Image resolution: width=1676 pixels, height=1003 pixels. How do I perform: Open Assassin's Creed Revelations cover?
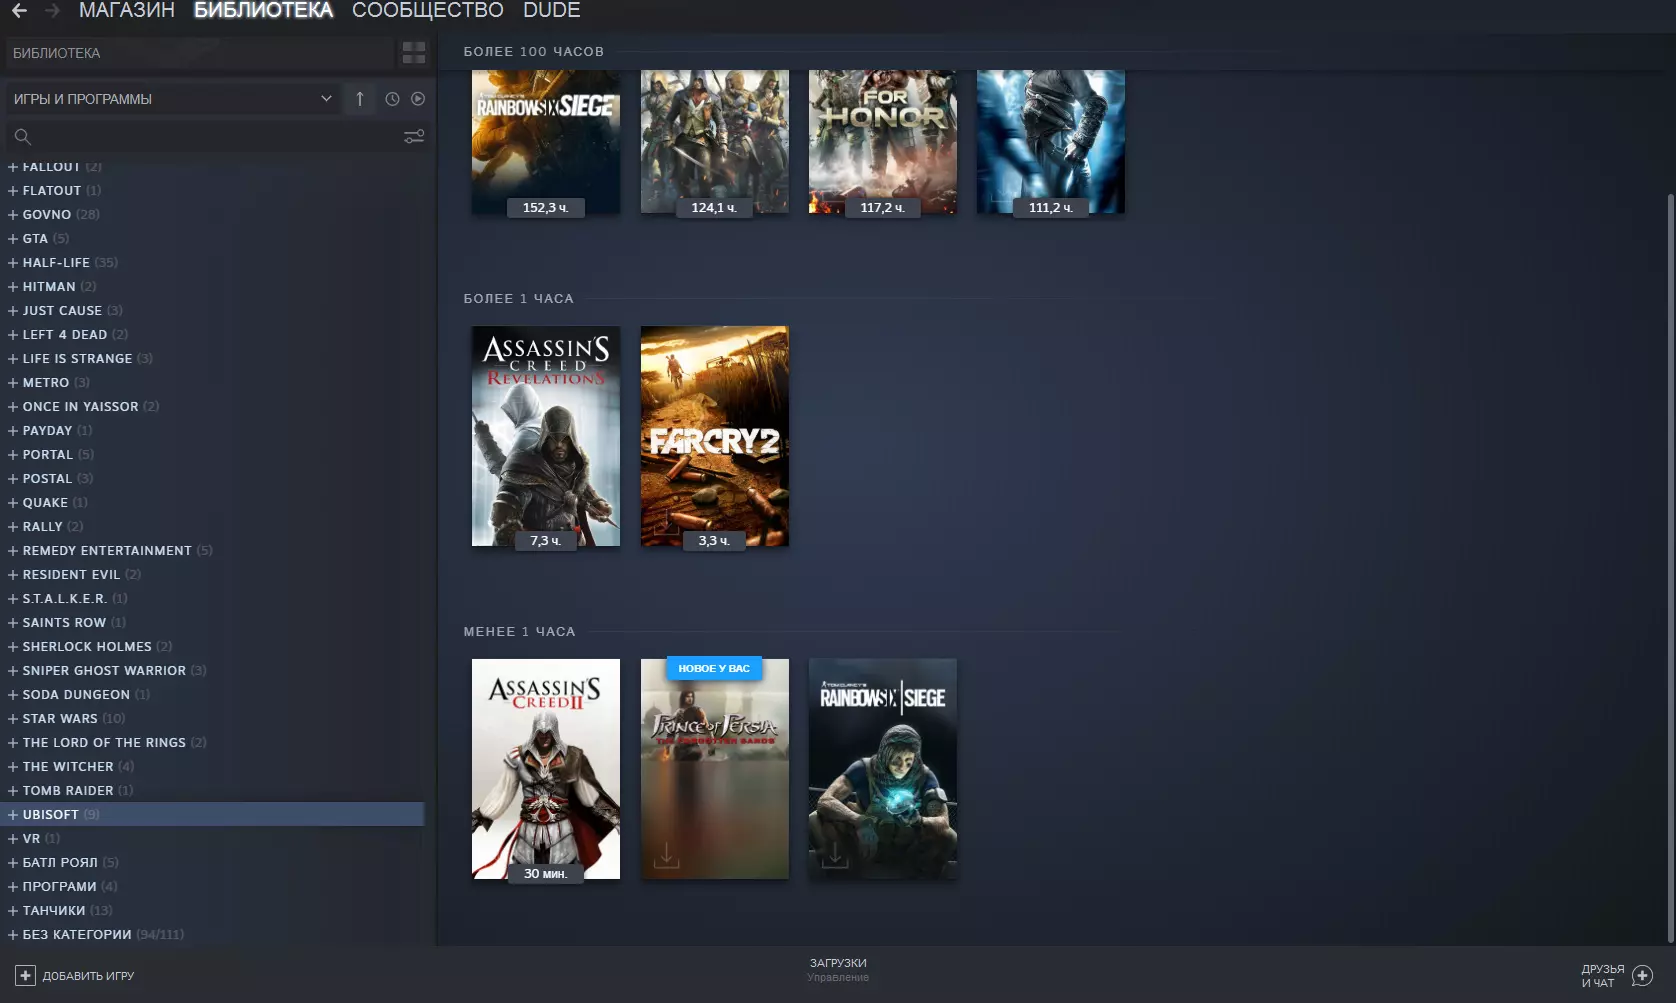pyautogui.click(x=546, y=436)
